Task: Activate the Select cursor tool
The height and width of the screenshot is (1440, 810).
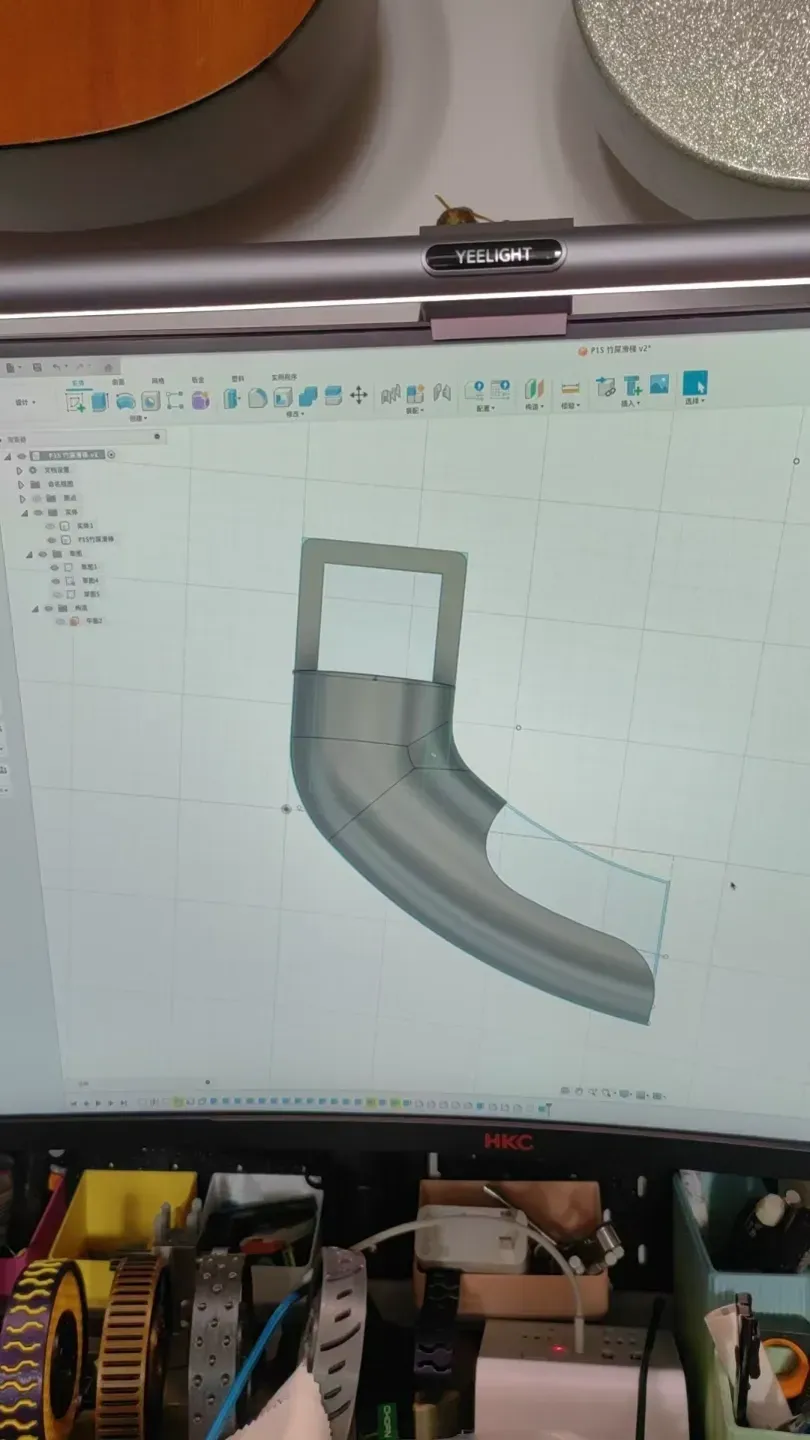Action: (x=695, y=383)
